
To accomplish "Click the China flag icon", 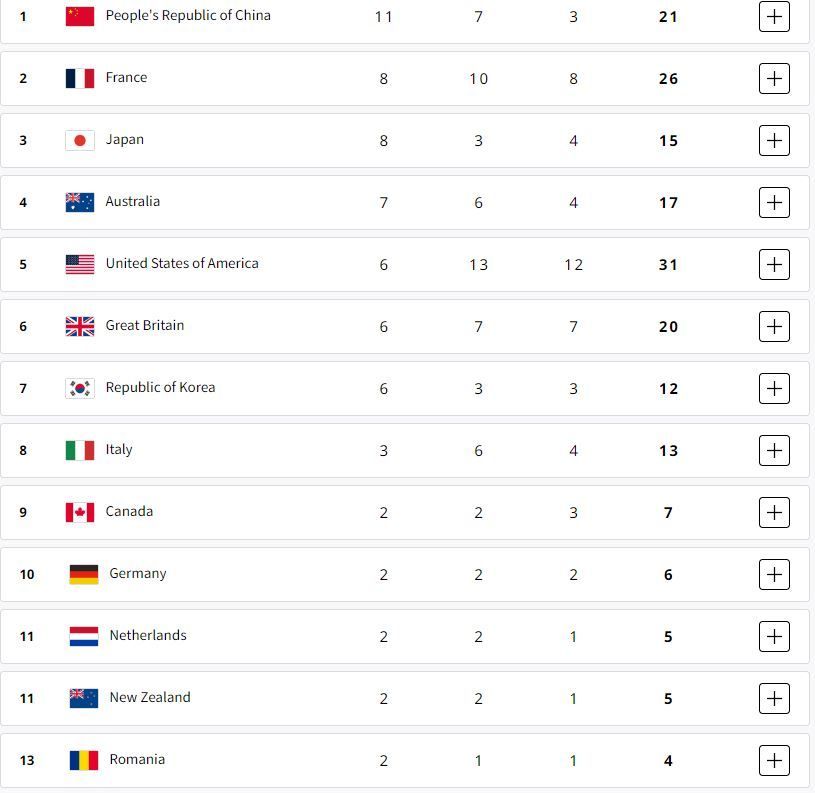I will point(80,17).
